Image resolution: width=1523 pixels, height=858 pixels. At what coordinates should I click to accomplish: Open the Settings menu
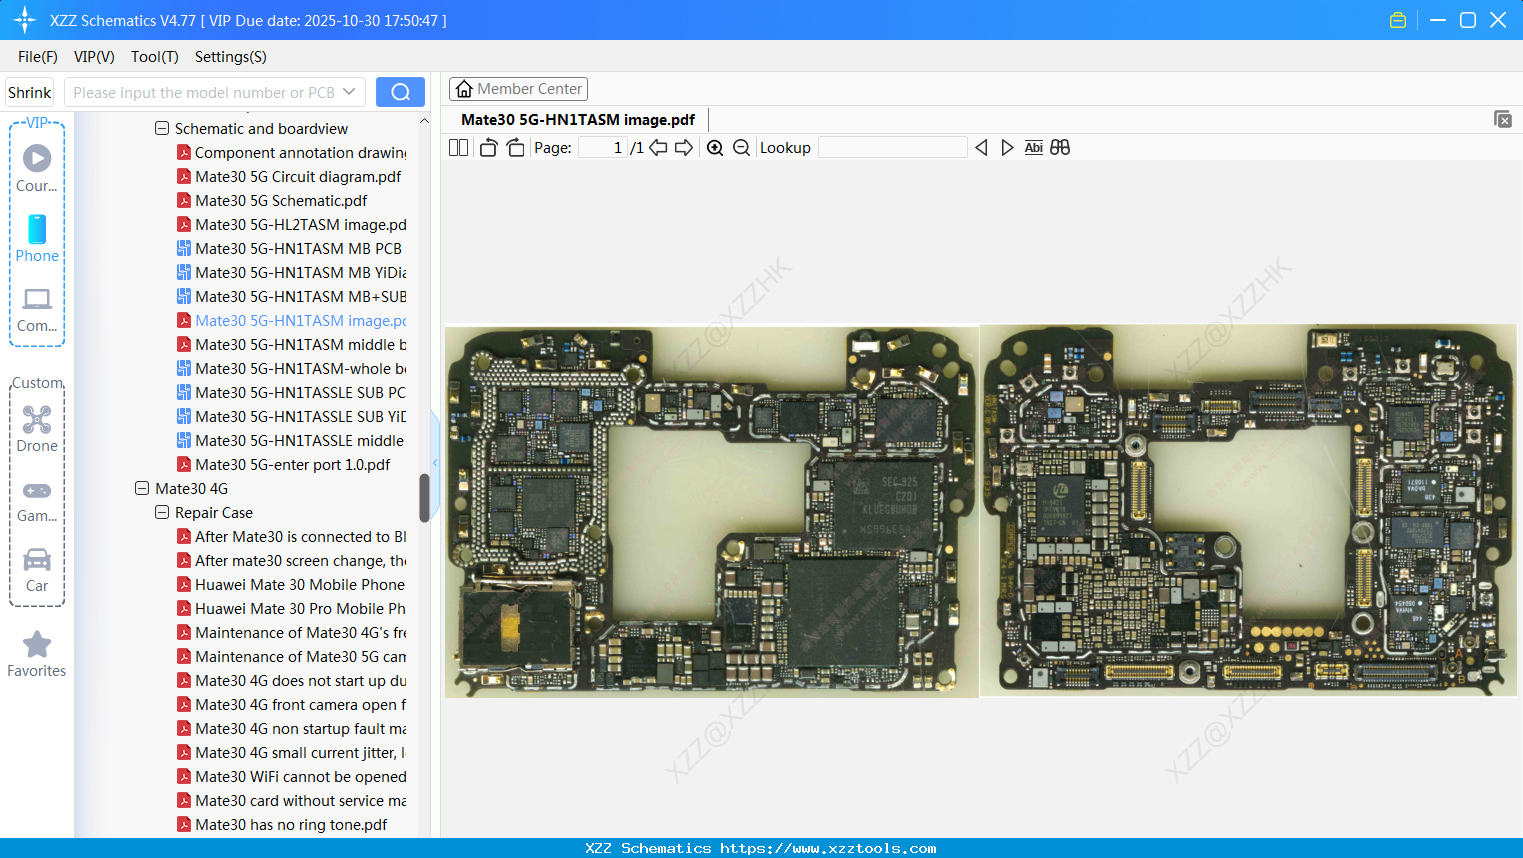pyautogui.click(x=231, y=56)
